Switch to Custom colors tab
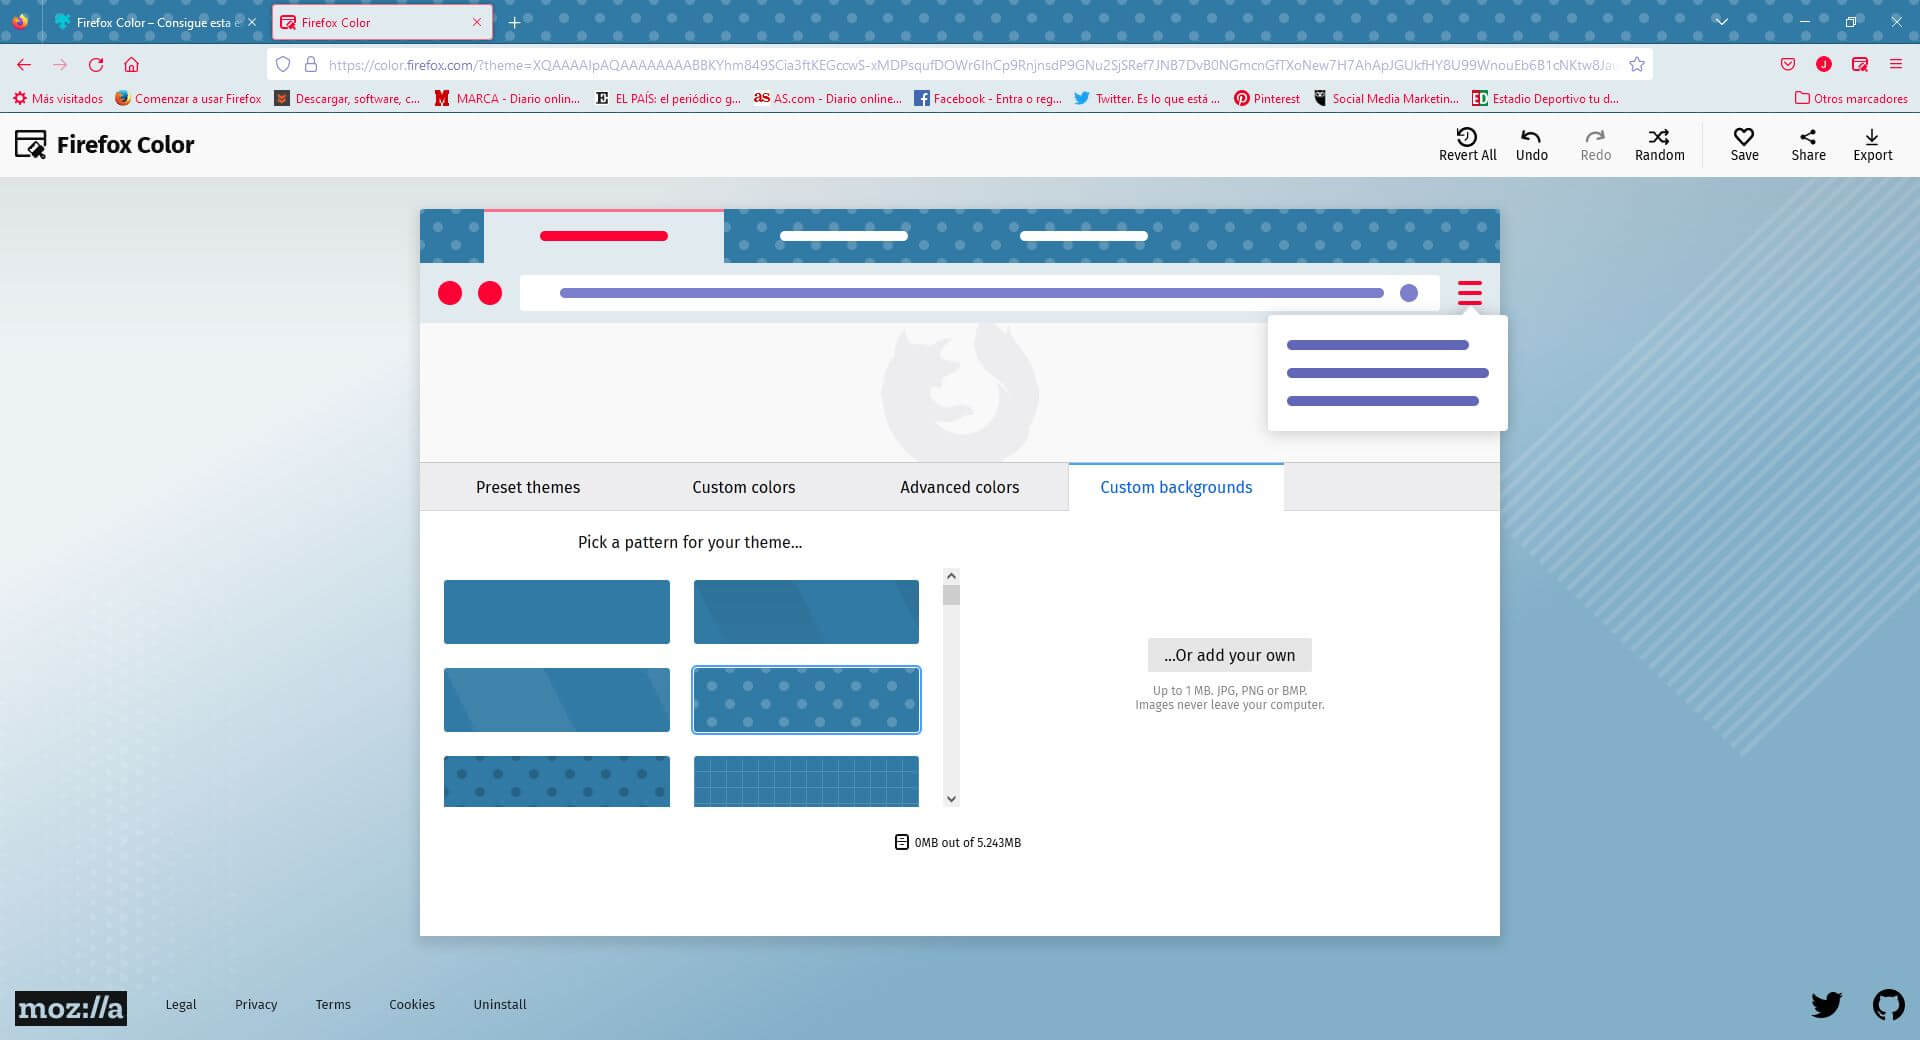The image size is (1920, 1040). pyautogui.click(x=744, y=487)
